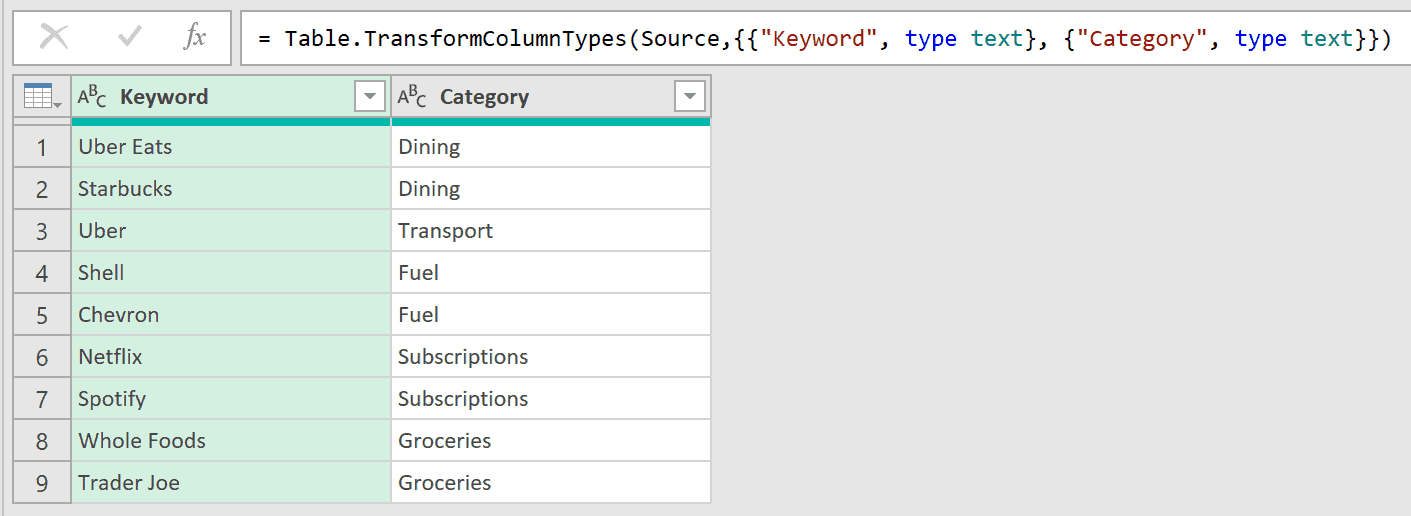
Task: Select row number 3
Action: [42, 231]
